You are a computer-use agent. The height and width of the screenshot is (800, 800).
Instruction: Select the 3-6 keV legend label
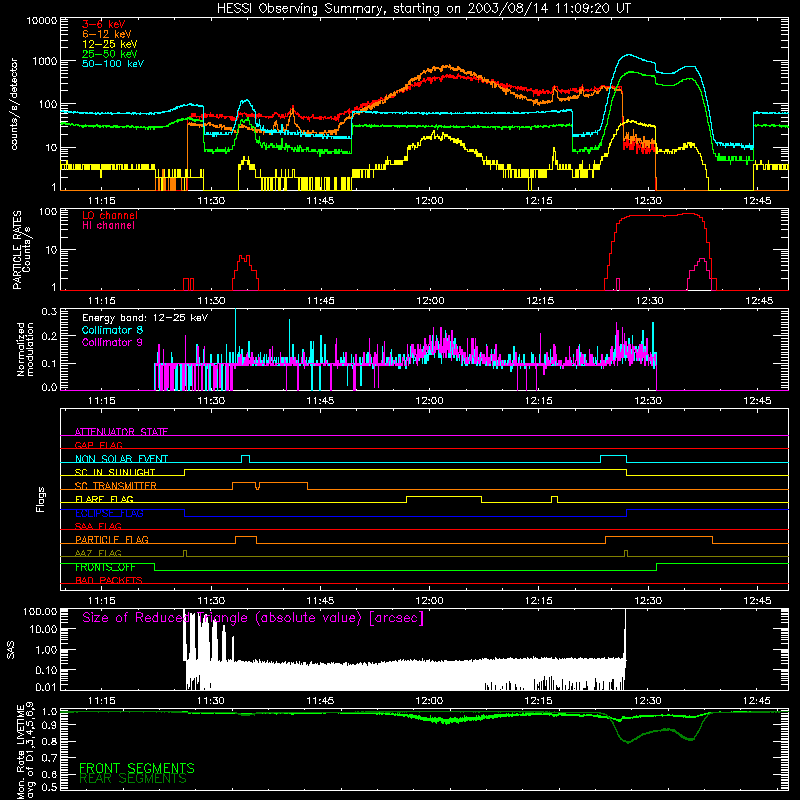tap(103, 24)
